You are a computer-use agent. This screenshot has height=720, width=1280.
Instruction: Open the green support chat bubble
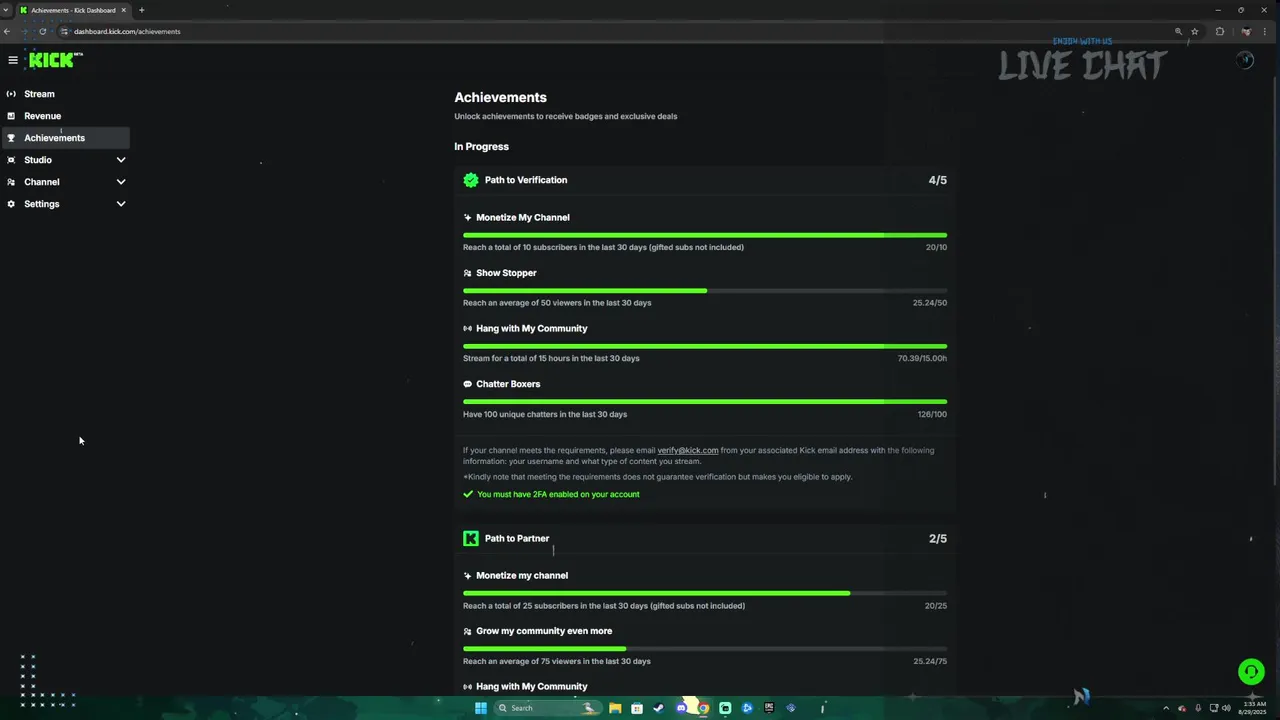1250,671
